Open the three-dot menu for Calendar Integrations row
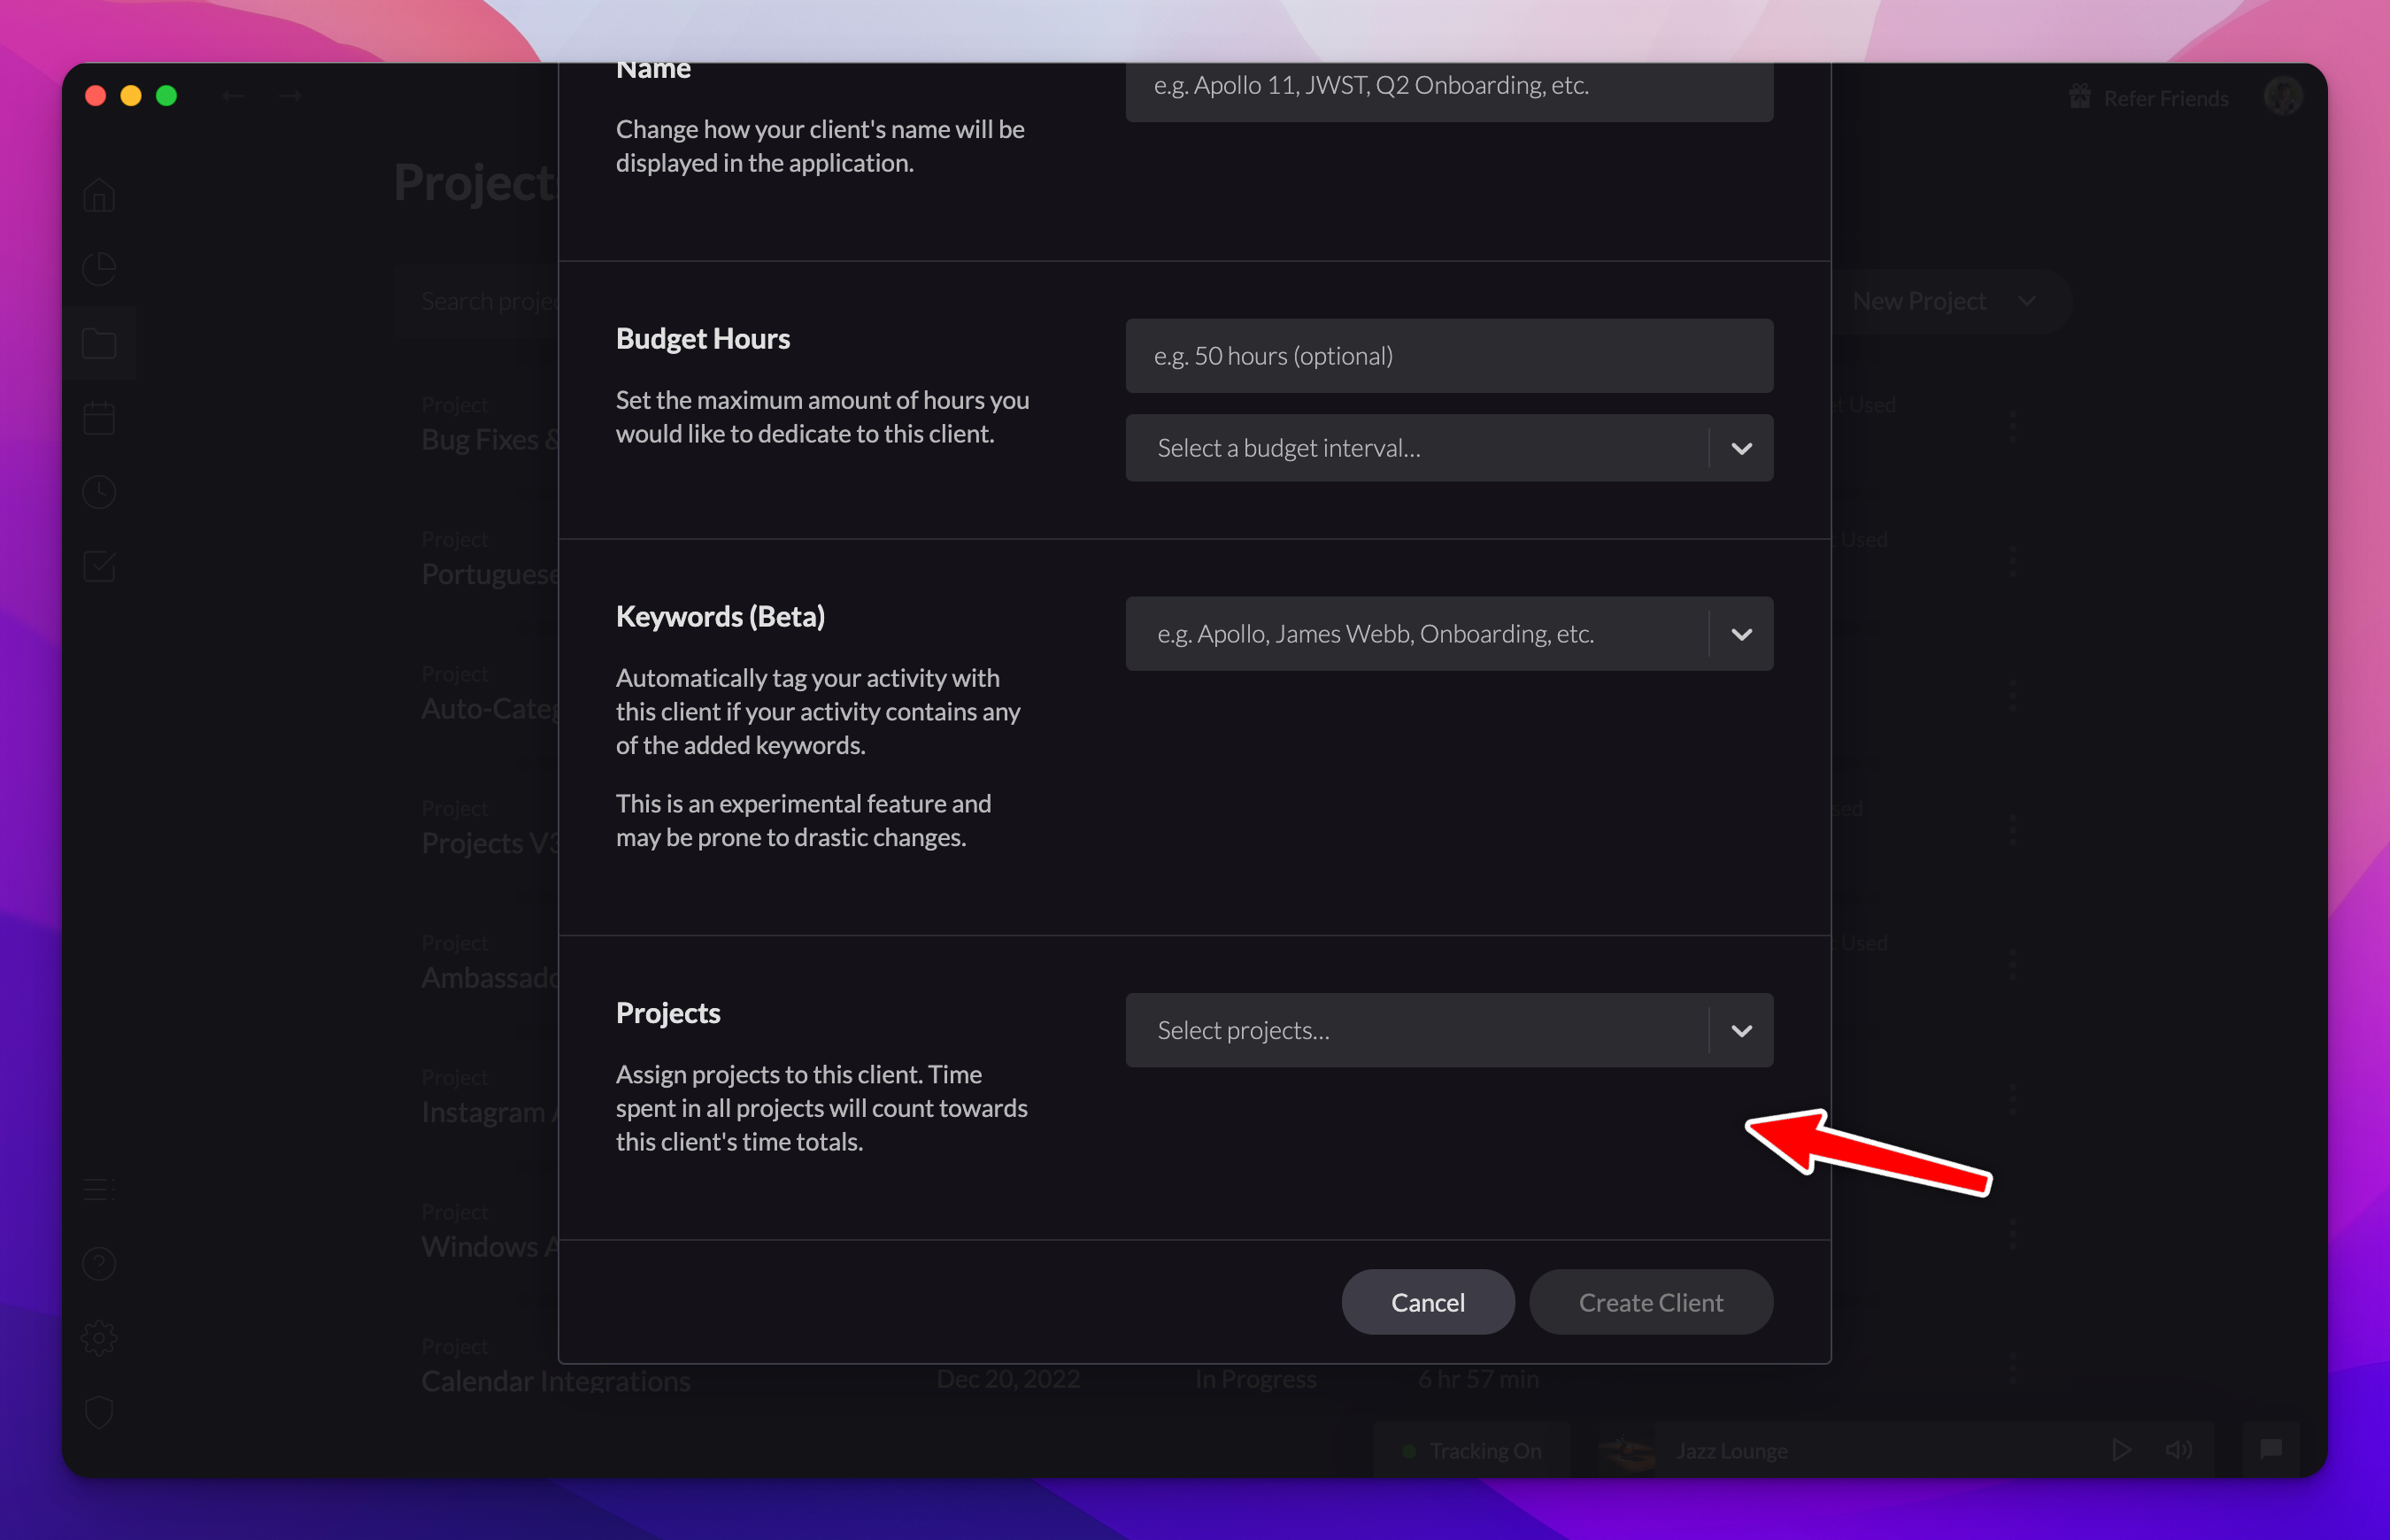The image size is (2390, 1540). 2012,1368
